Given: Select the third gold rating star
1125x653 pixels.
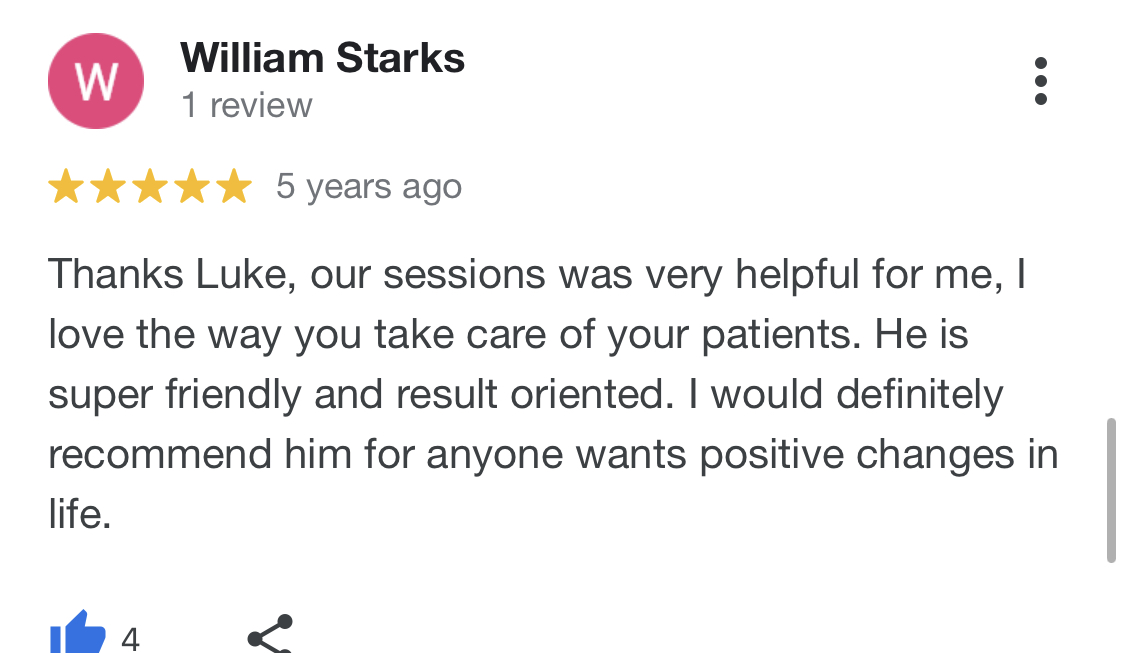Looking at the screenshot, I should tap(150, 187).
